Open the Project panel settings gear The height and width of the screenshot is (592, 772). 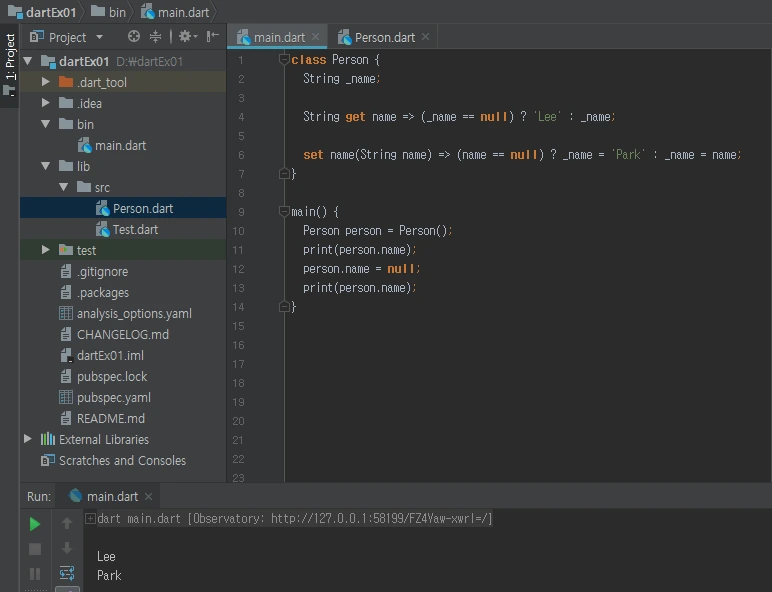coord(185,37)
